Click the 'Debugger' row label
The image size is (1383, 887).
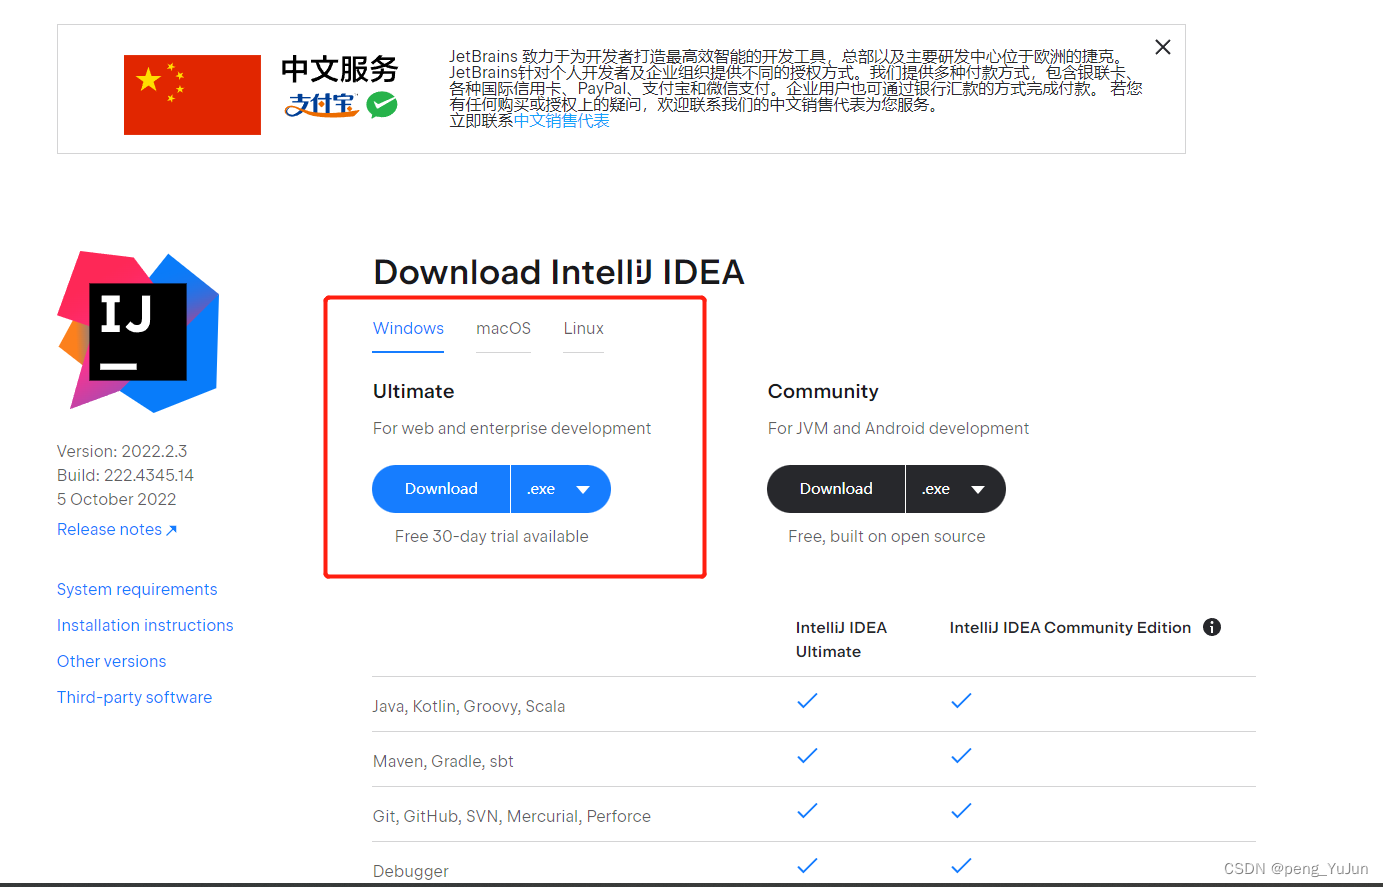(x=410, y=871)
